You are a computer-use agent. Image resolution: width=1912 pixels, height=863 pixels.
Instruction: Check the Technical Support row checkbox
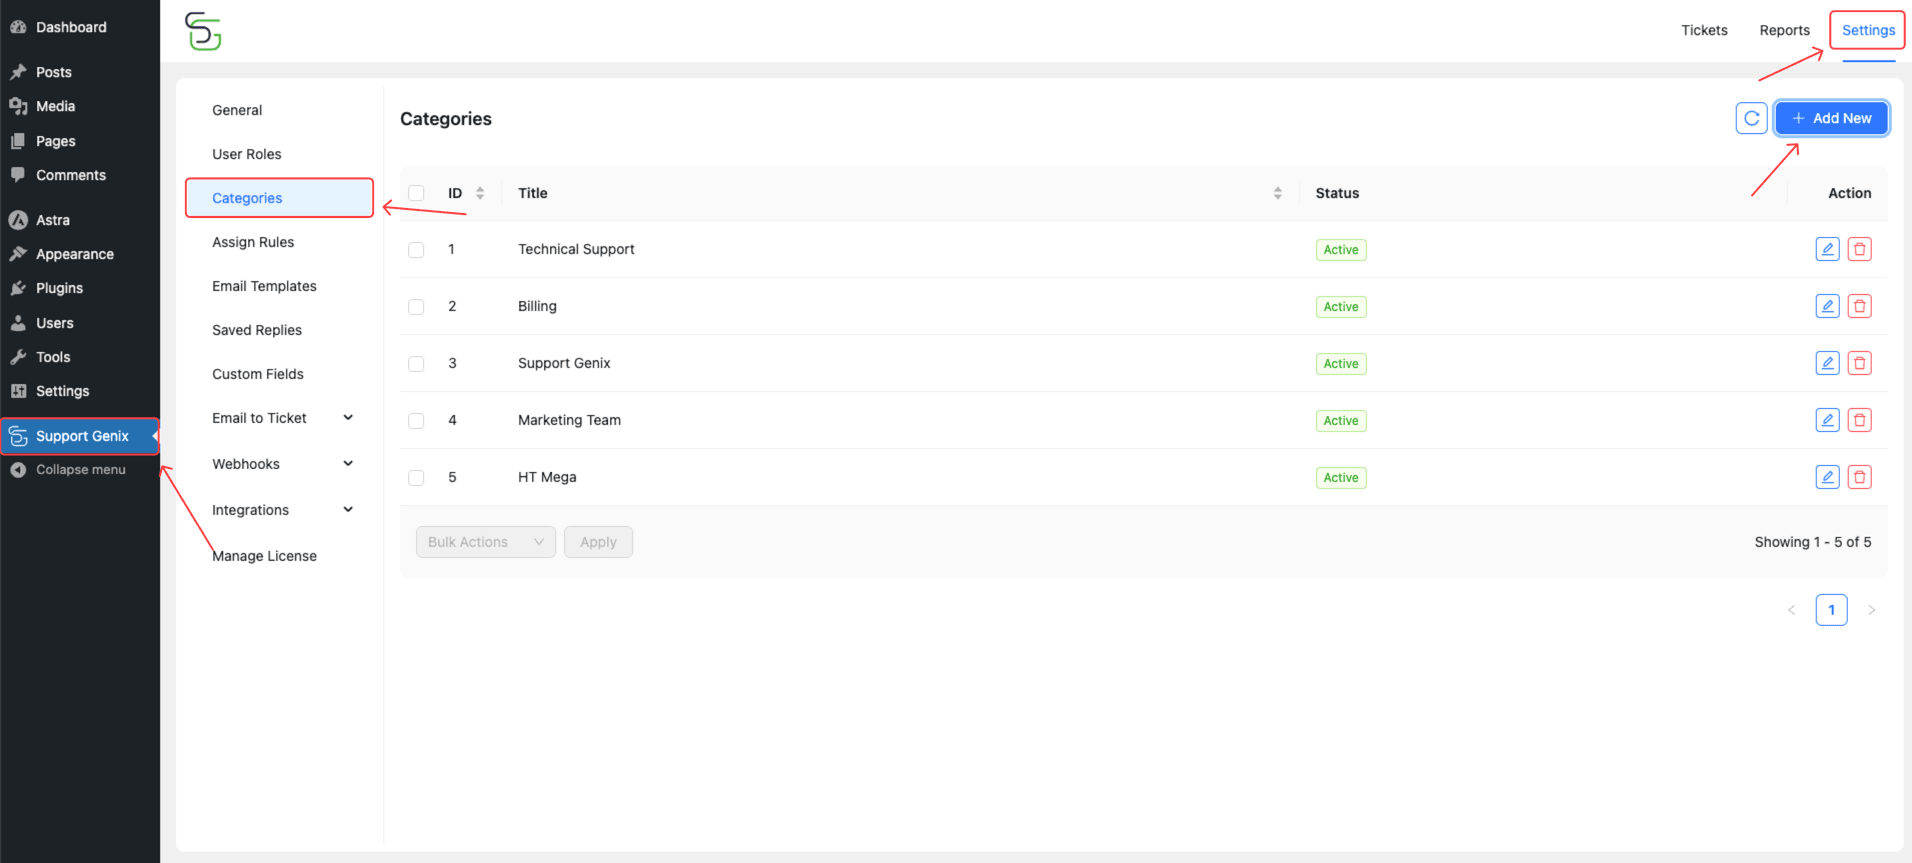click(x=416, y=250)
